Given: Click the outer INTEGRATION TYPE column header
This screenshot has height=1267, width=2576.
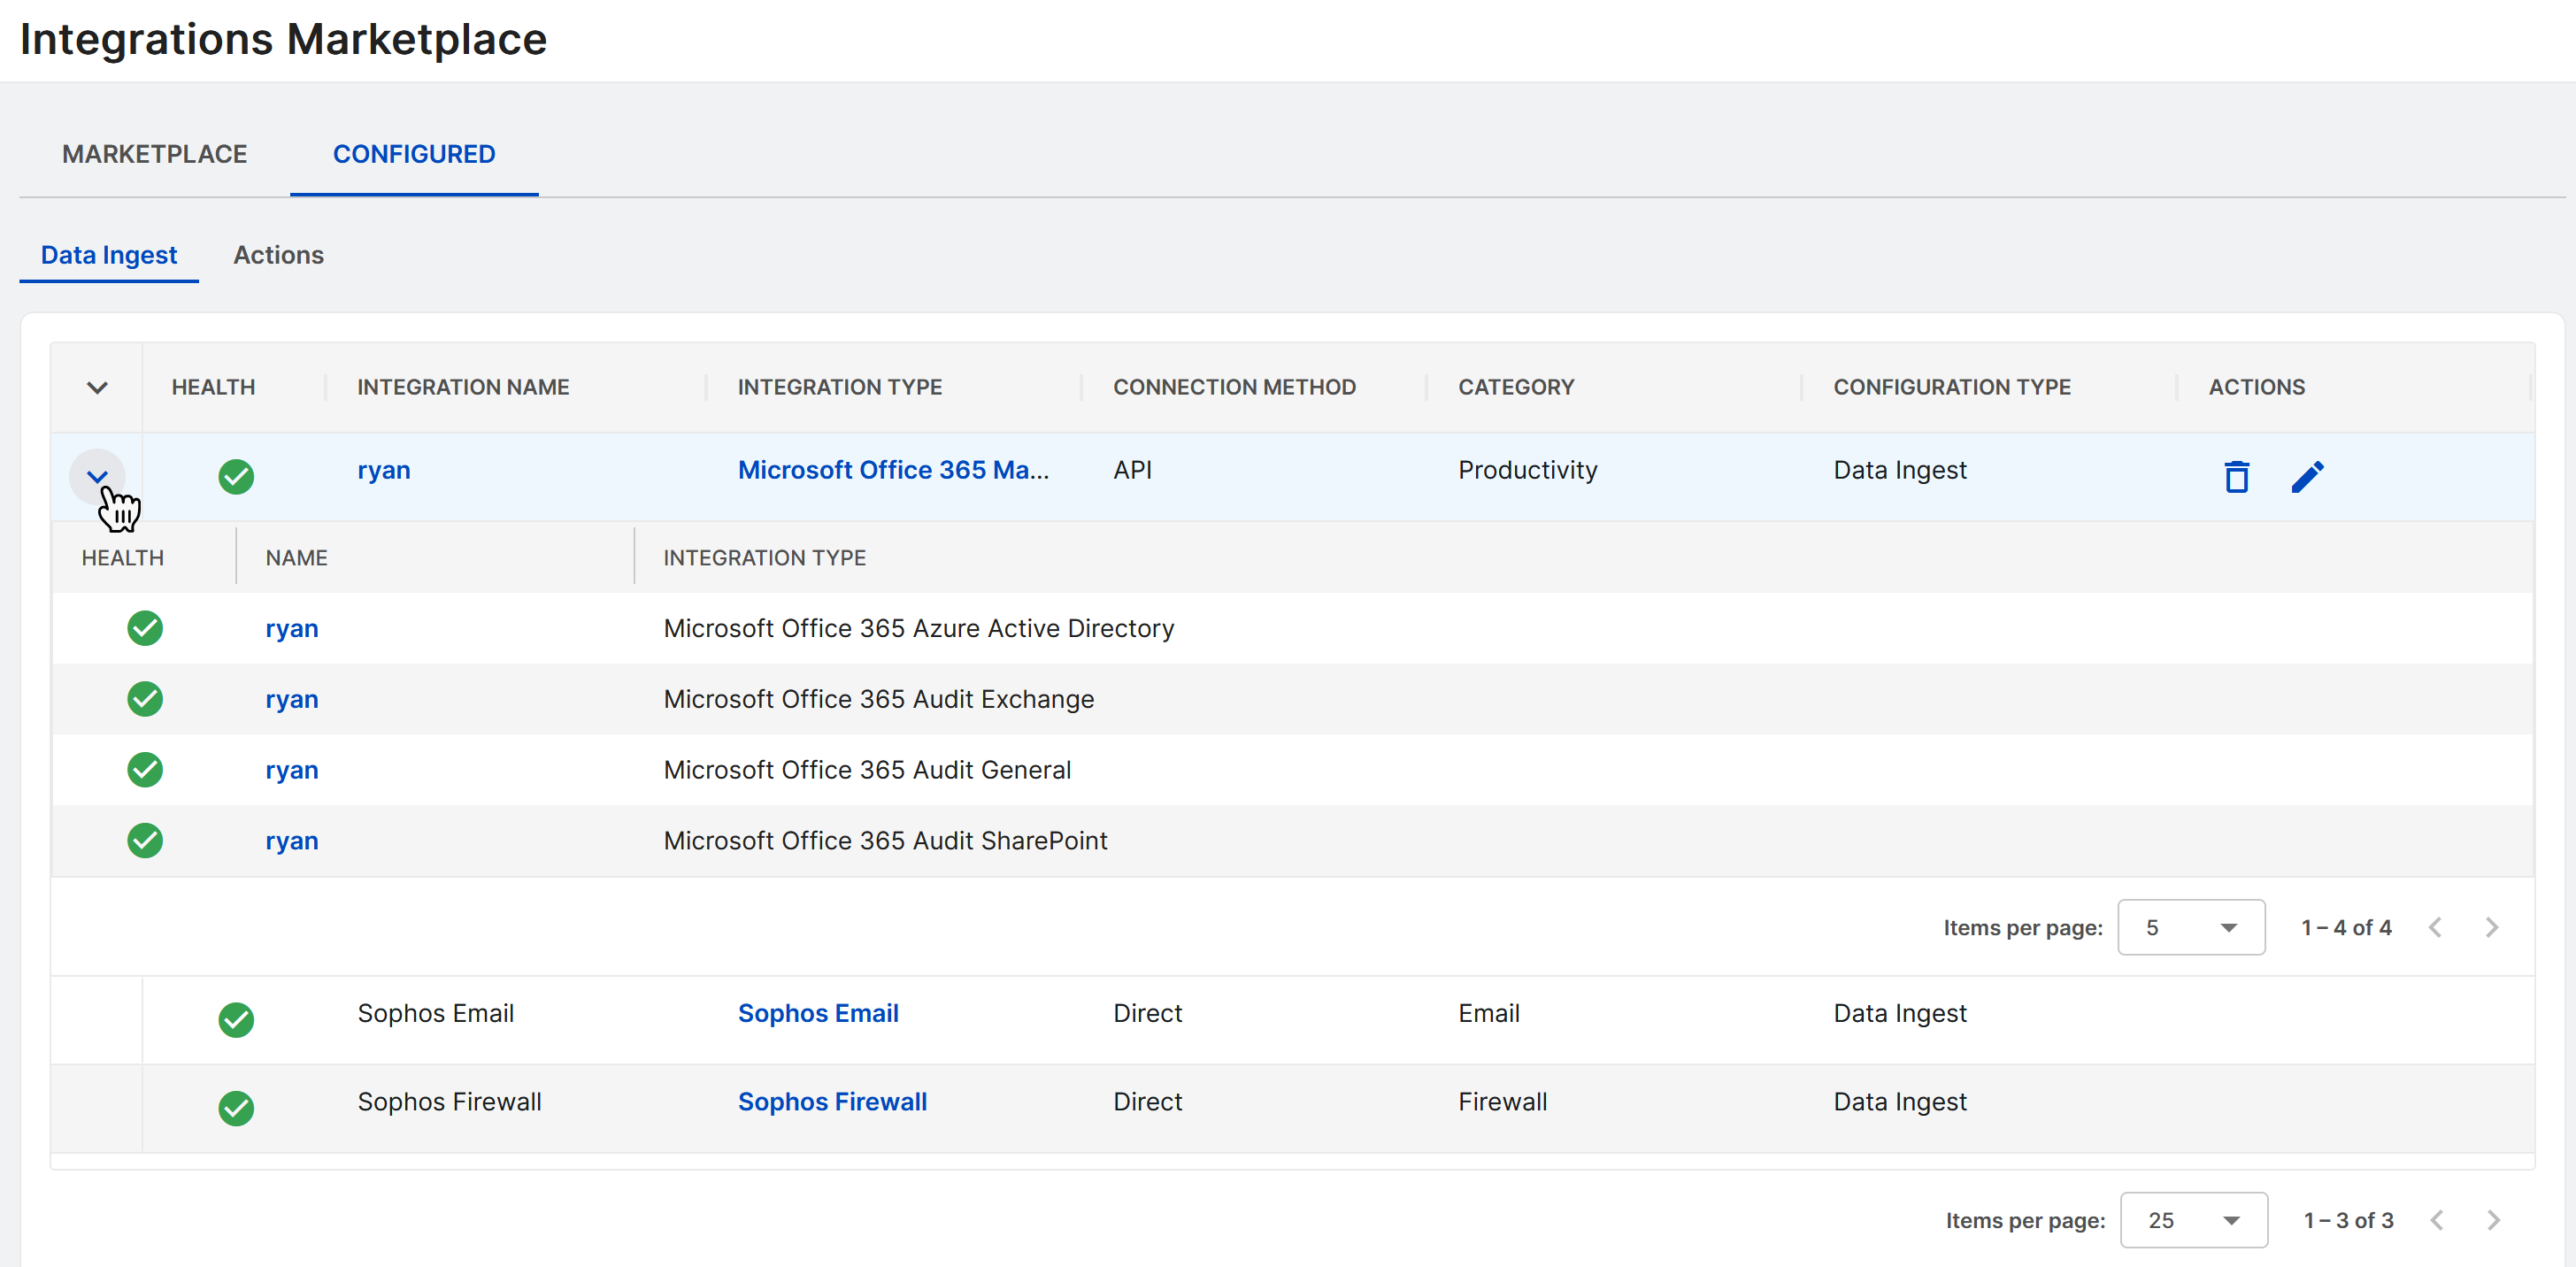Looking at the screenshot, I should coord(840,387).
